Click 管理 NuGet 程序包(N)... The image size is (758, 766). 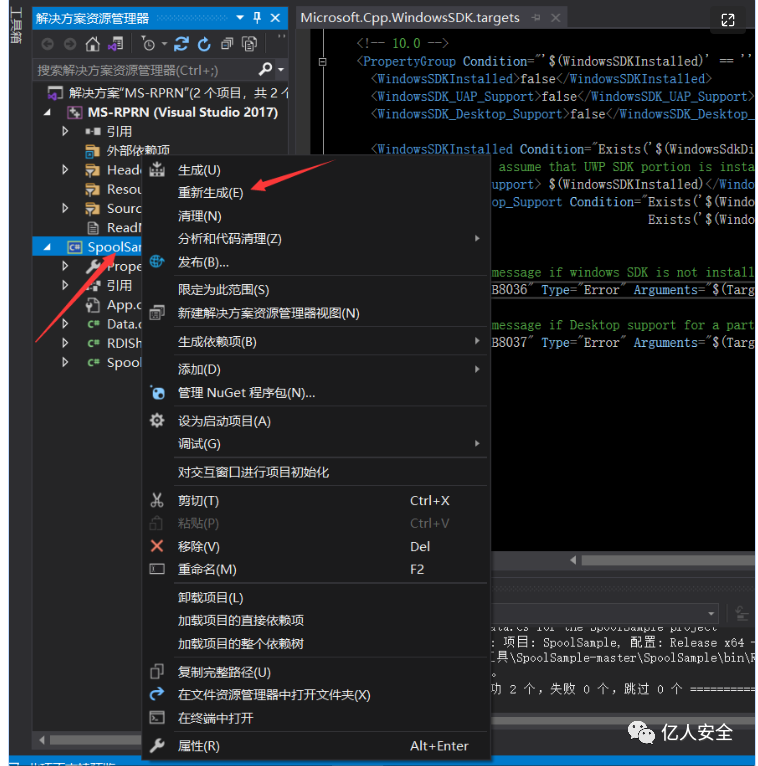(x=316, y=393)
